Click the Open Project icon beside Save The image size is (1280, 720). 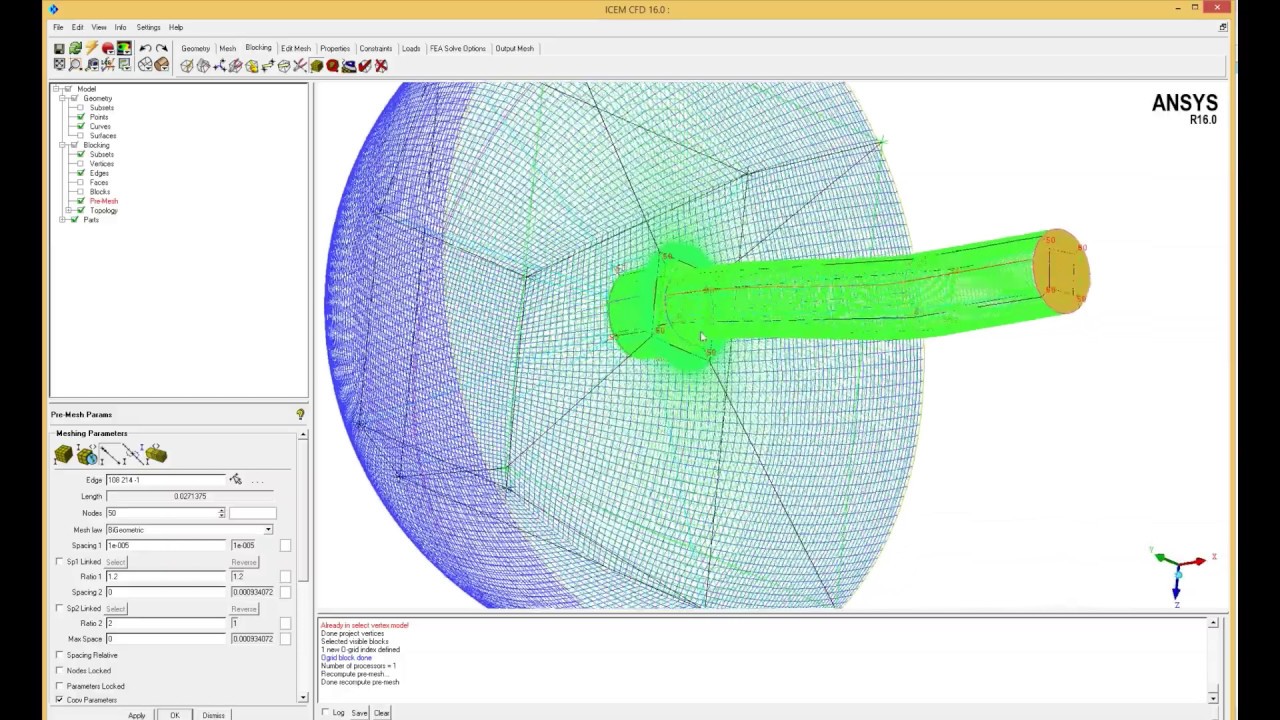75,48
